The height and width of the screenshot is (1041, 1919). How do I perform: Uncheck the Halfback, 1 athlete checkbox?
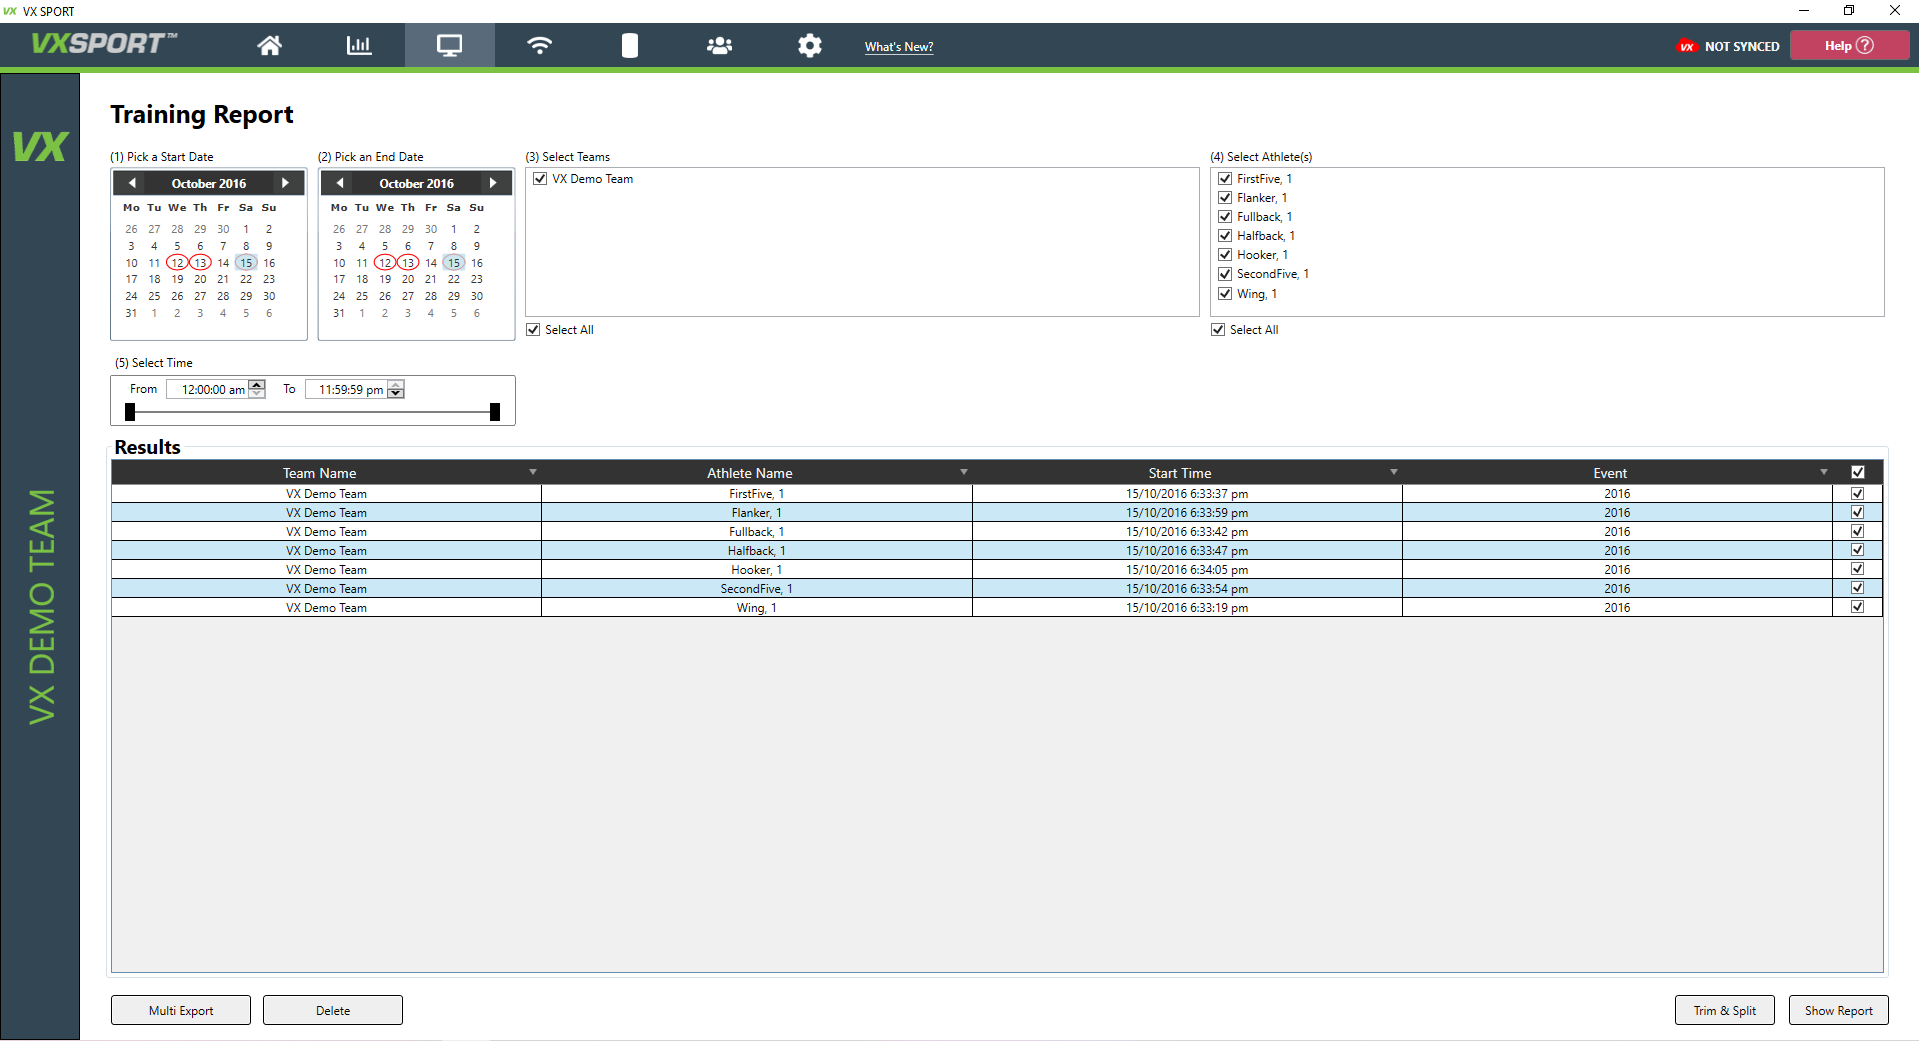[1225, 236]
